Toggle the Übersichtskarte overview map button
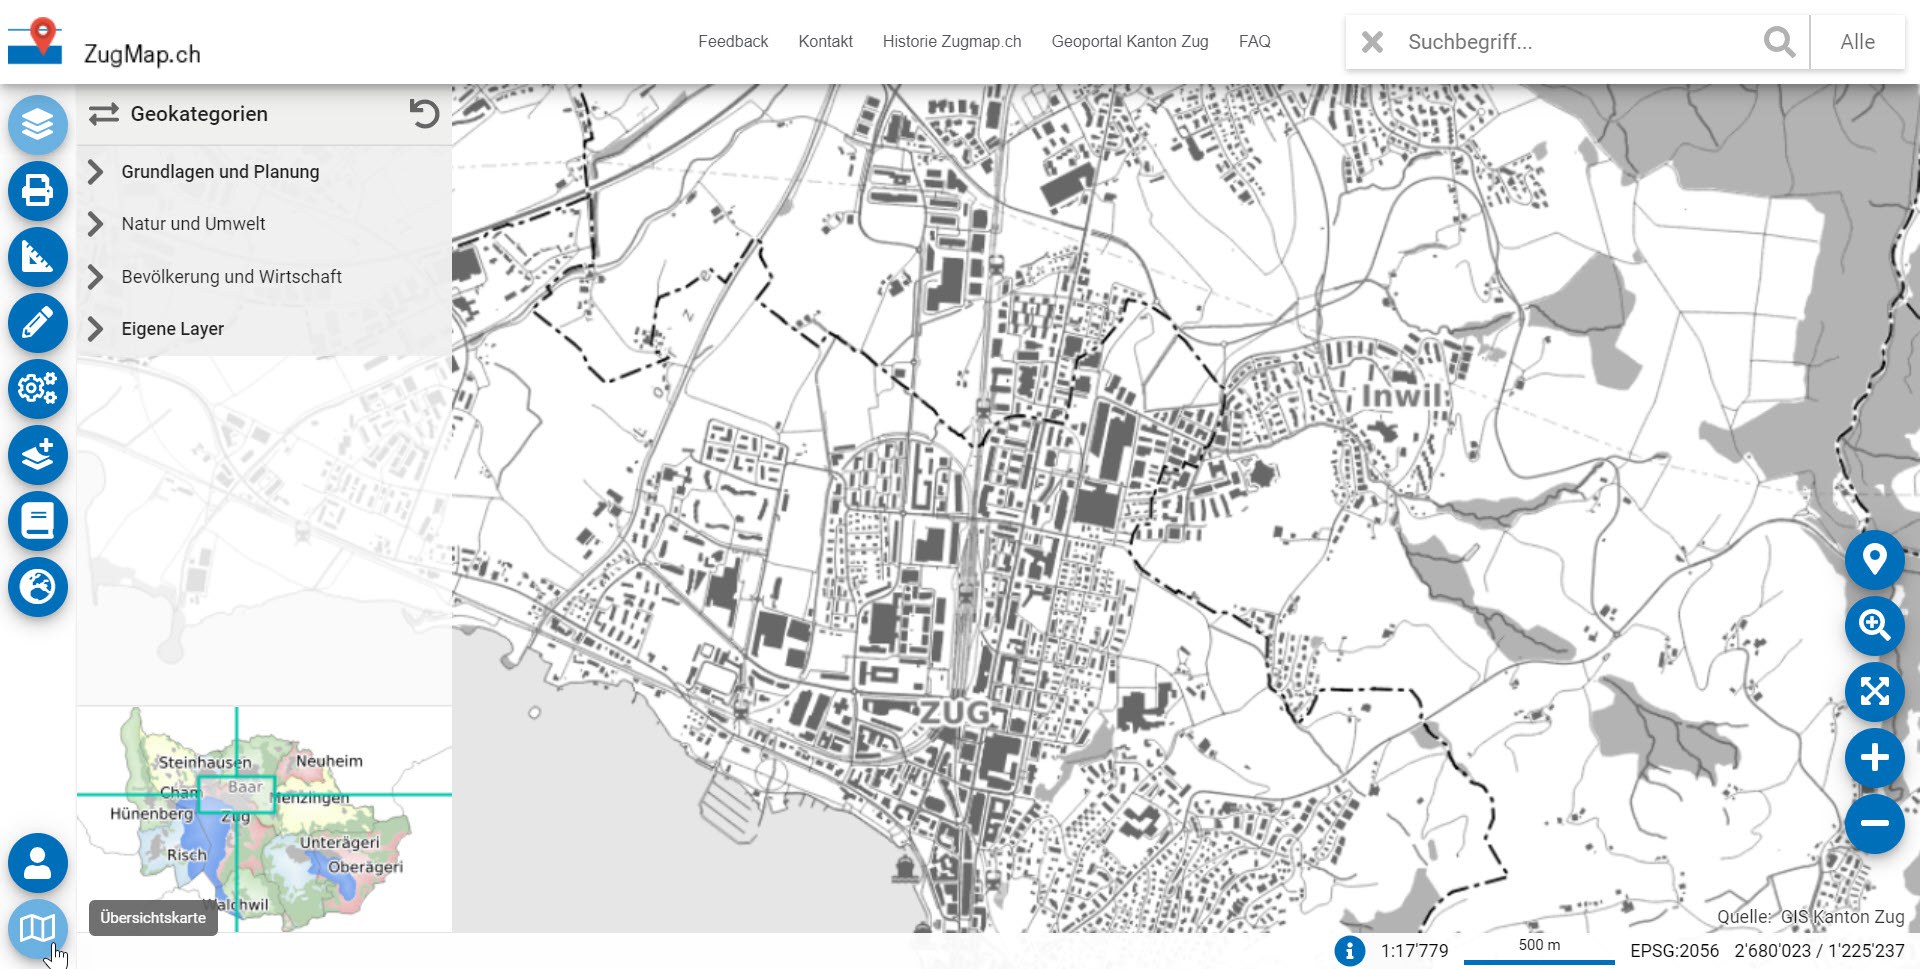The image size is (1920, 969). tap(38, 929)
